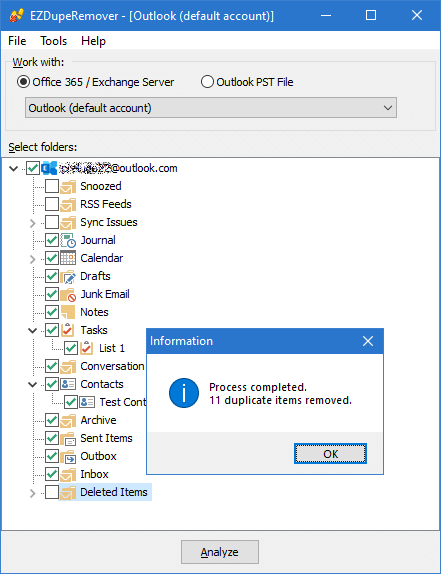Check the Snoozed folder checkbox
This screenshot has width=441, height=574.
[52, 186]
